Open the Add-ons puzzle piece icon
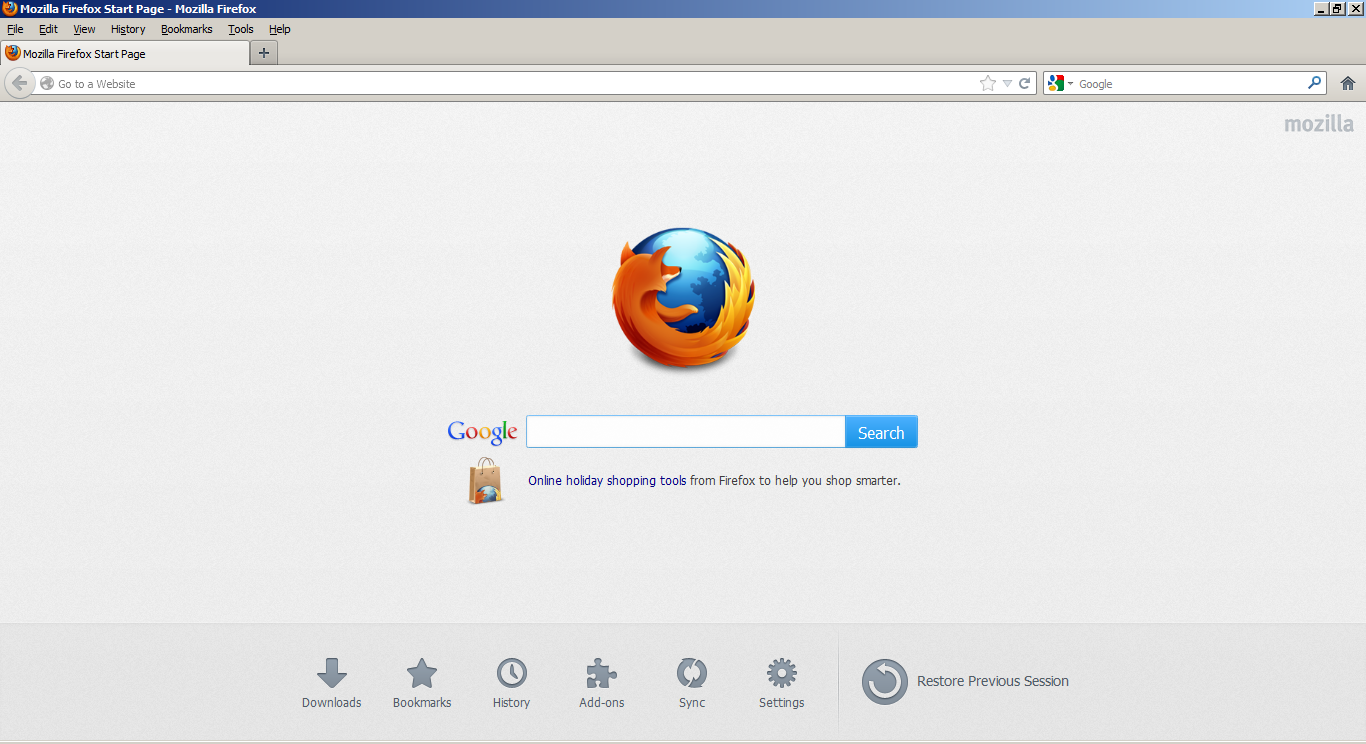Viewport: 1366px width, 744px height. point(601,673)
